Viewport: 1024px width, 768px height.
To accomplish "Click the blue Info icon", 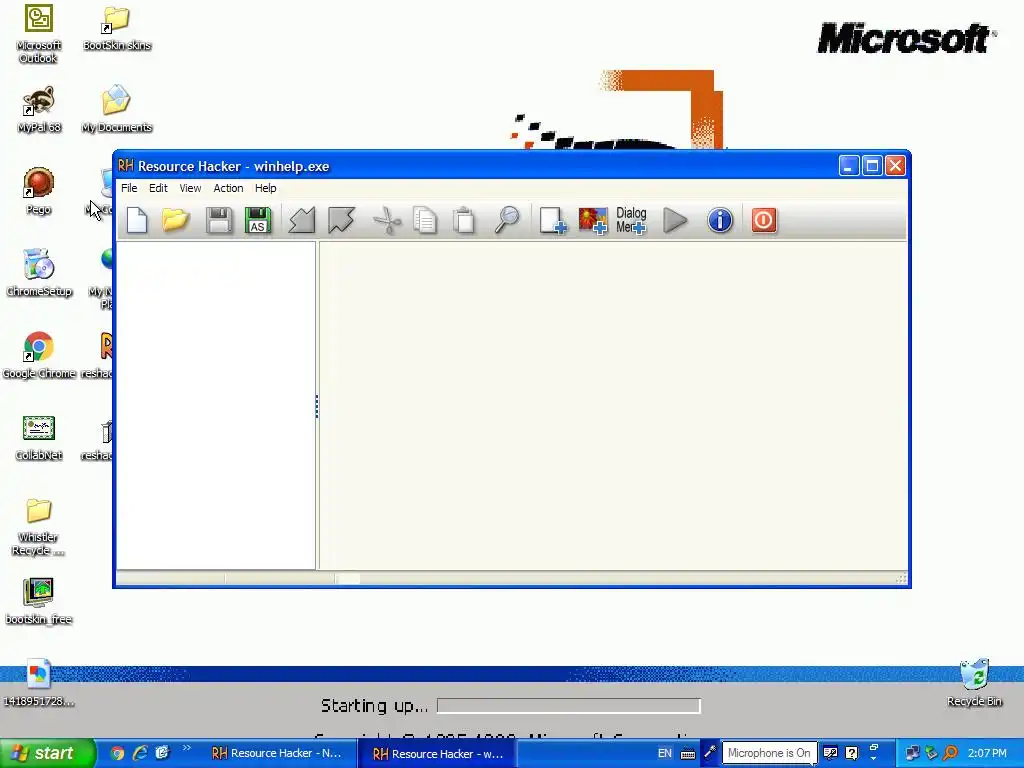I will [720, 220].
